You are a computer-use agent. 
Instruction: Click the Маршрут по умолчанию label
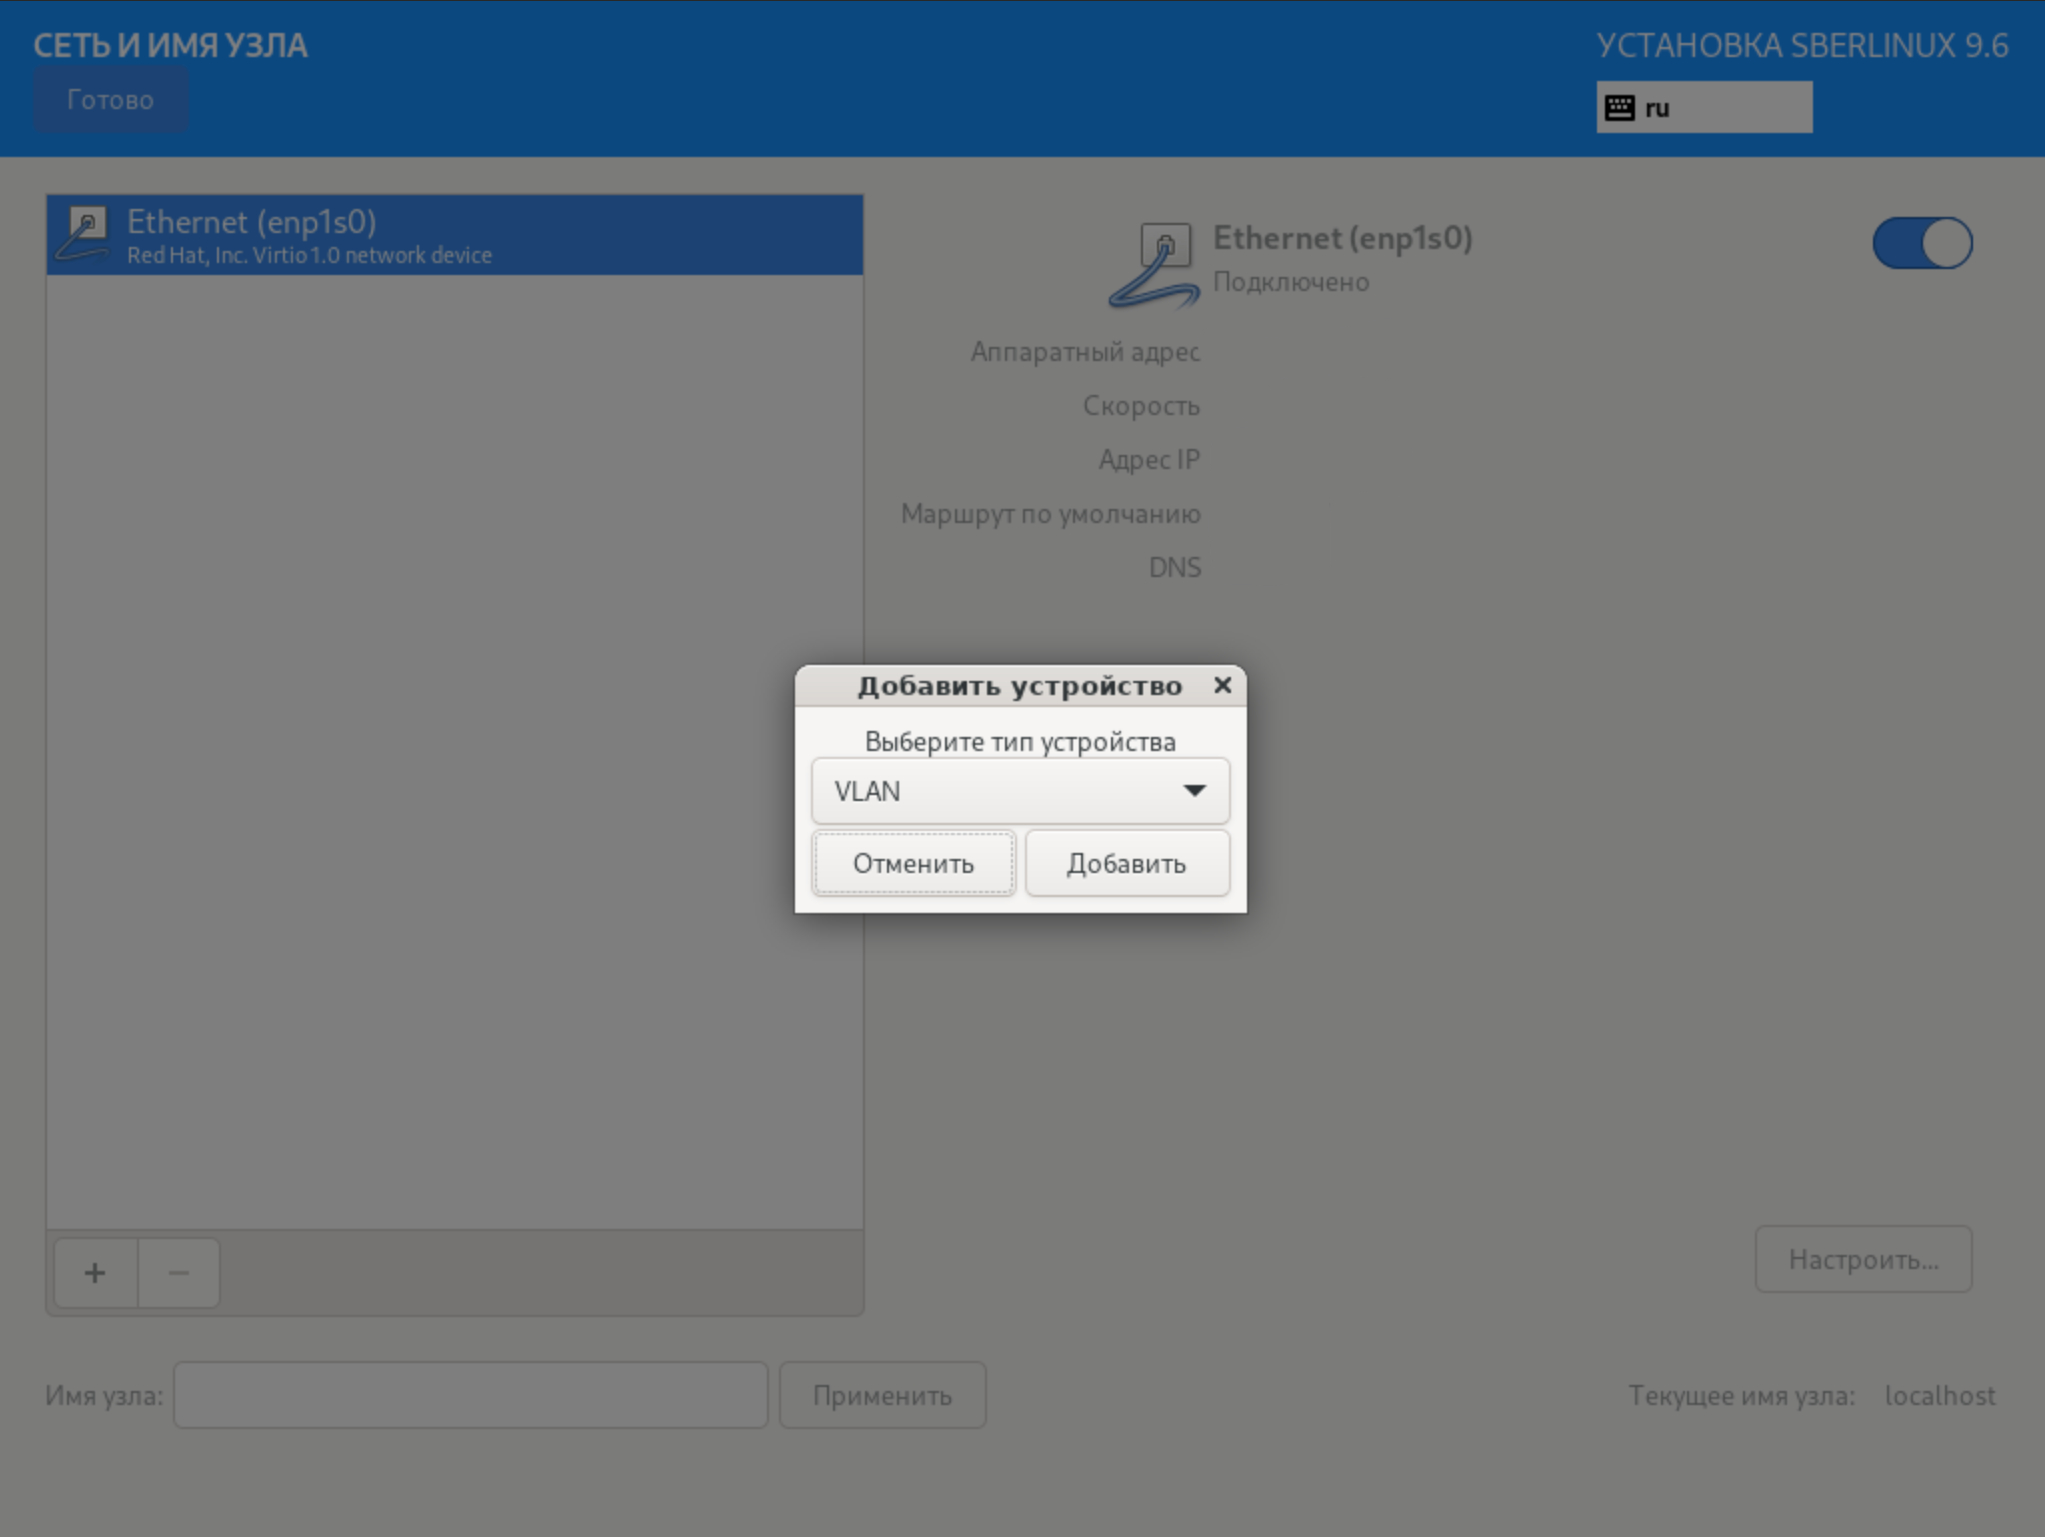tap(1051, 514)
